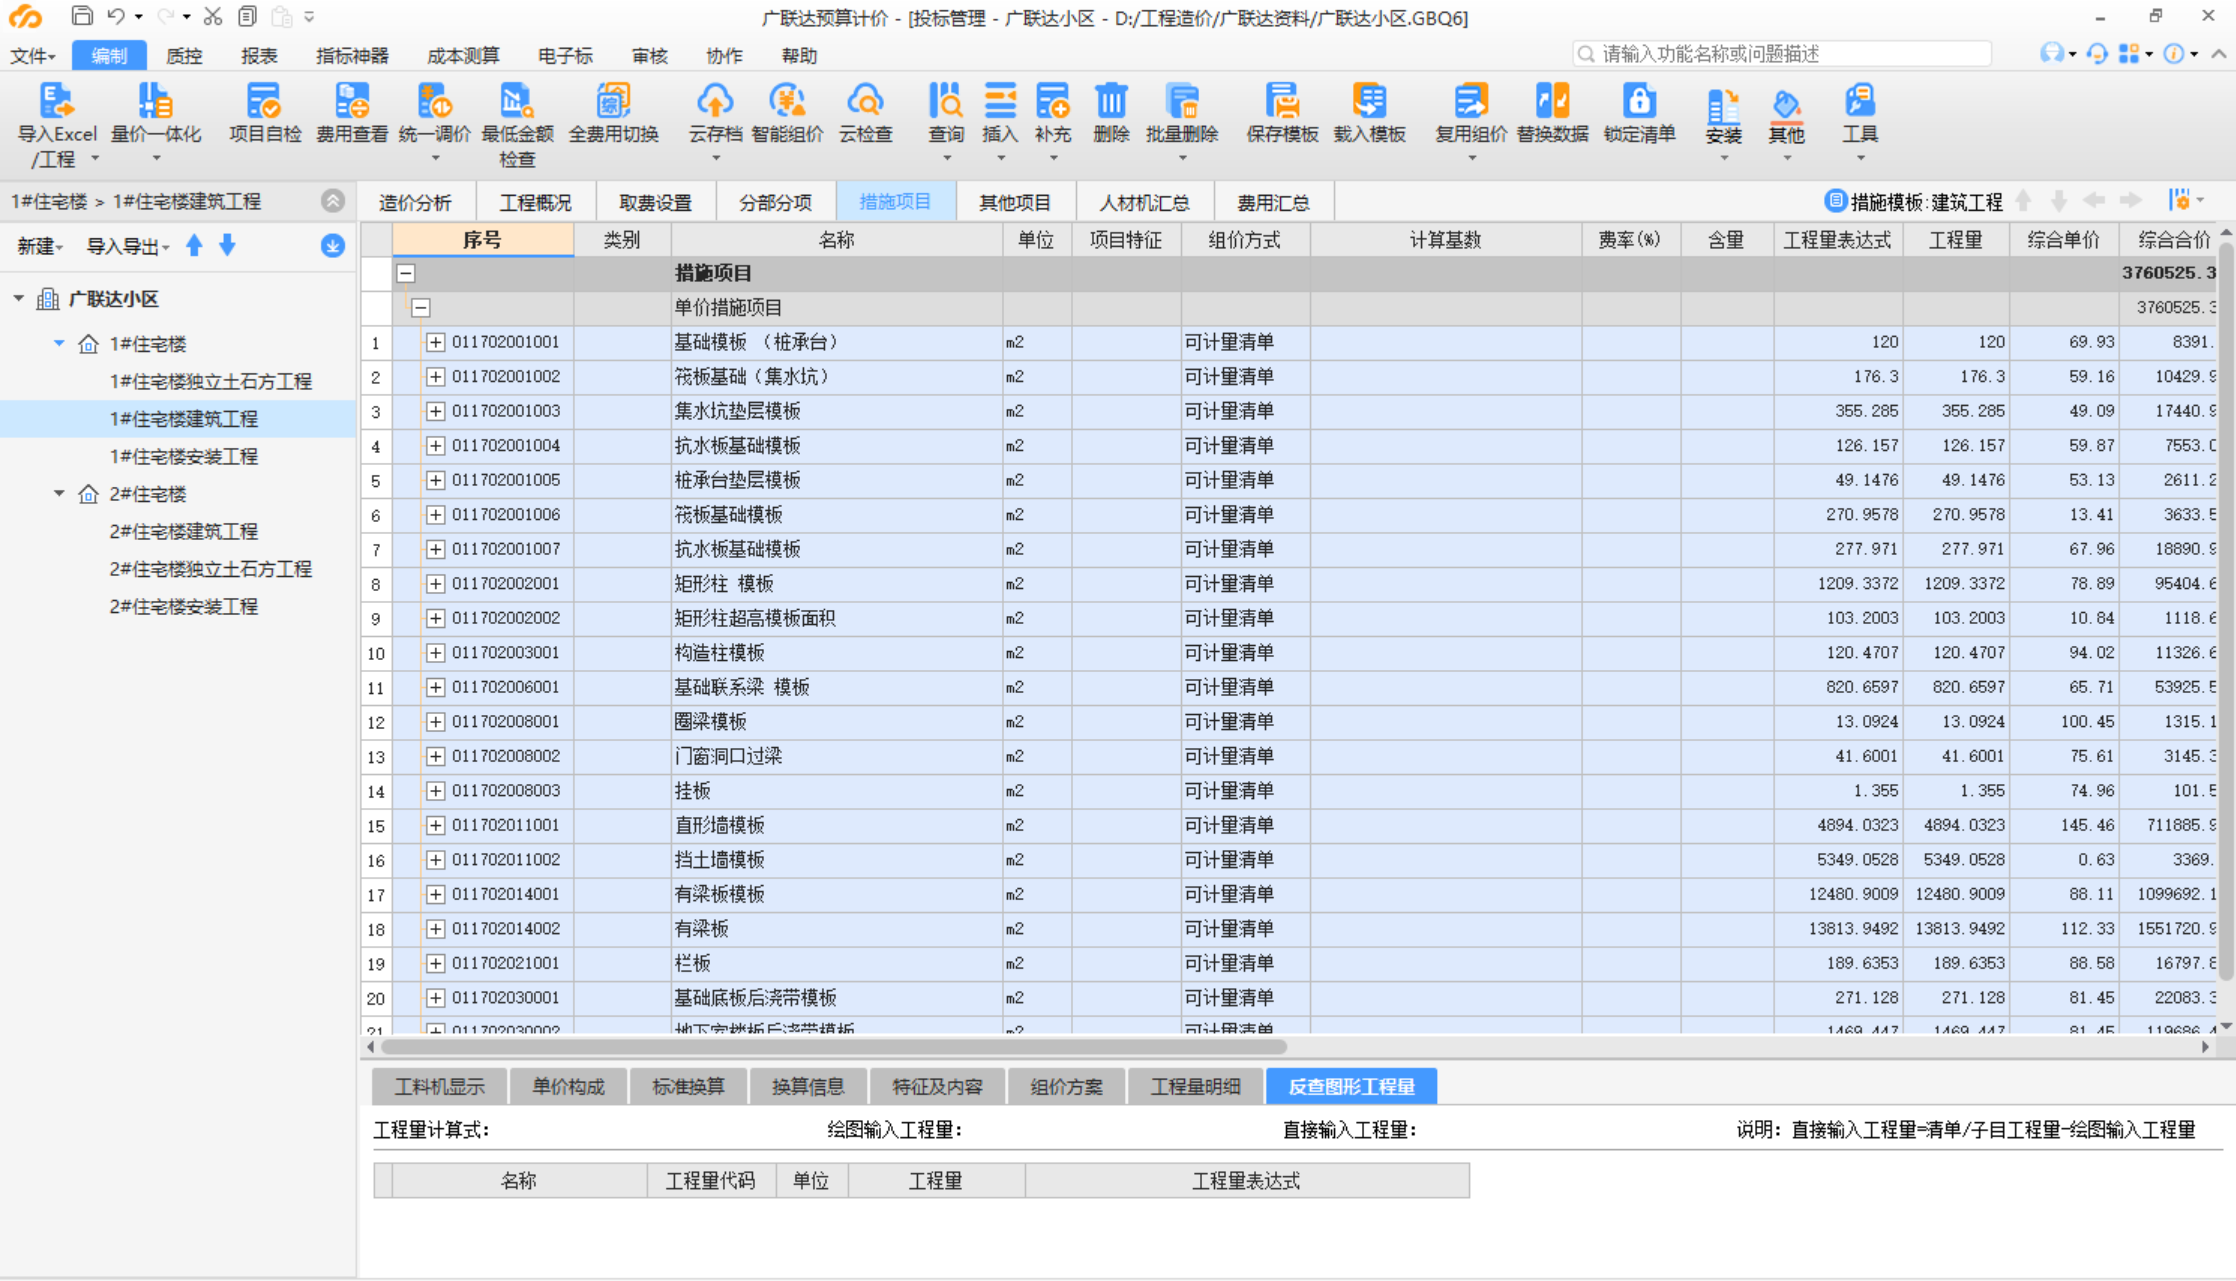Select the 工料机显示 bottom tab

pyautogui.click(x=439, y=1086)
